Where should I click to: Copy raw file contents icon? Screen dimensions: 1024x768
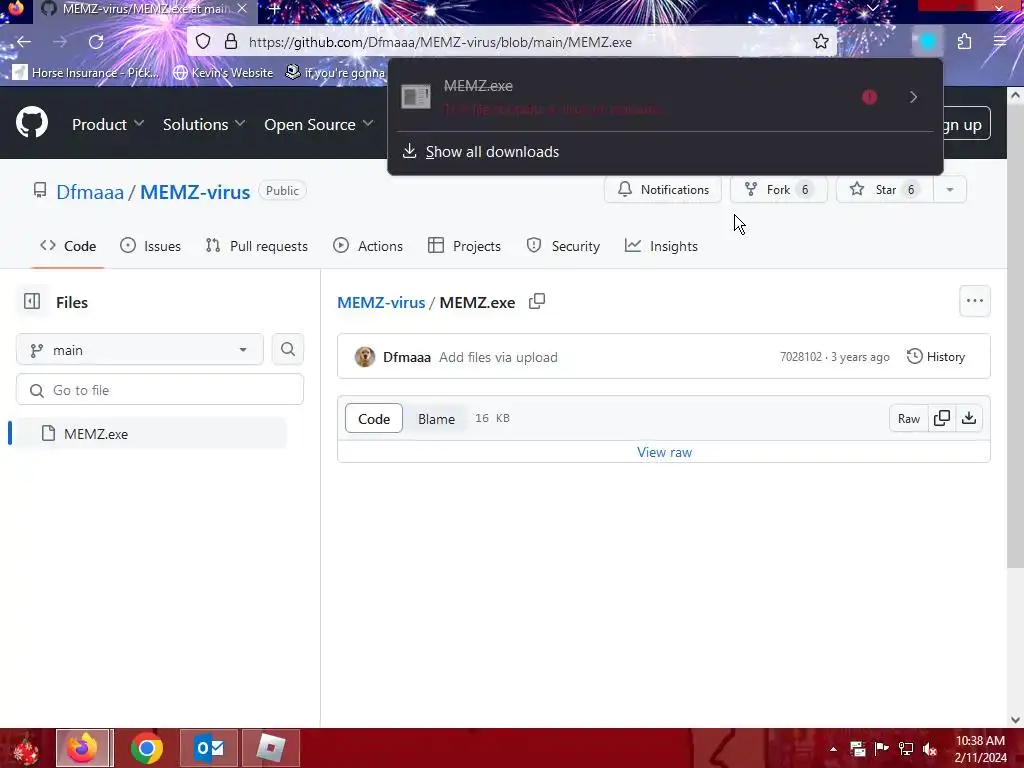(x=942, y=418)
